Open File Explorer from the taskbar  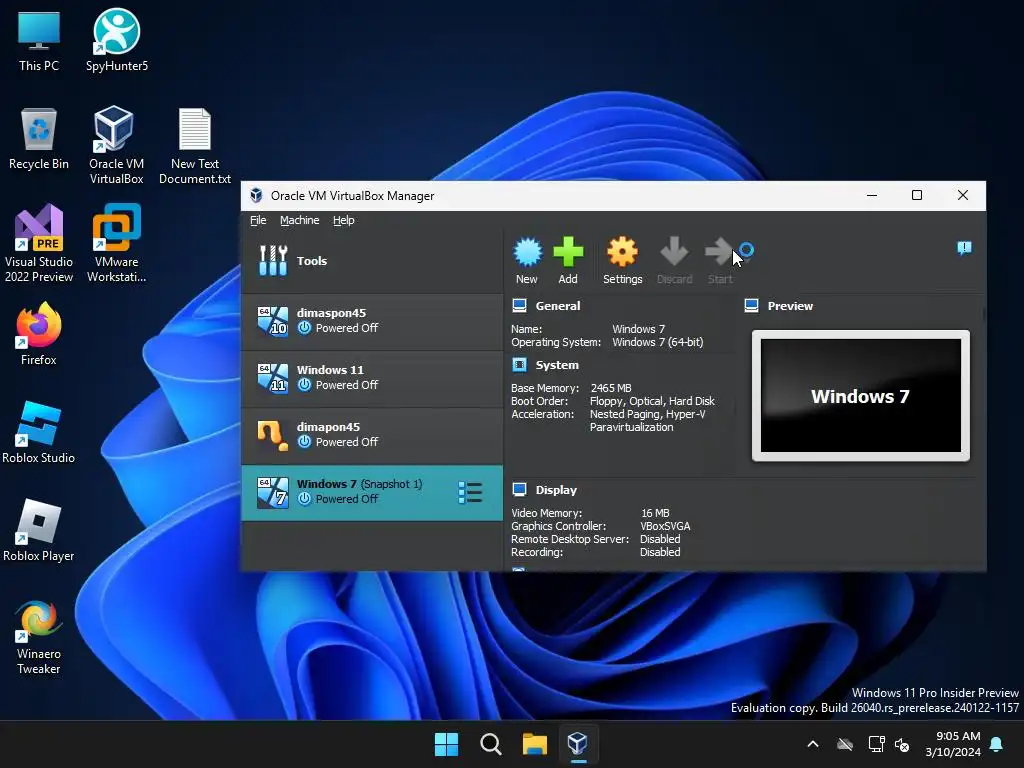click(534, 744)
